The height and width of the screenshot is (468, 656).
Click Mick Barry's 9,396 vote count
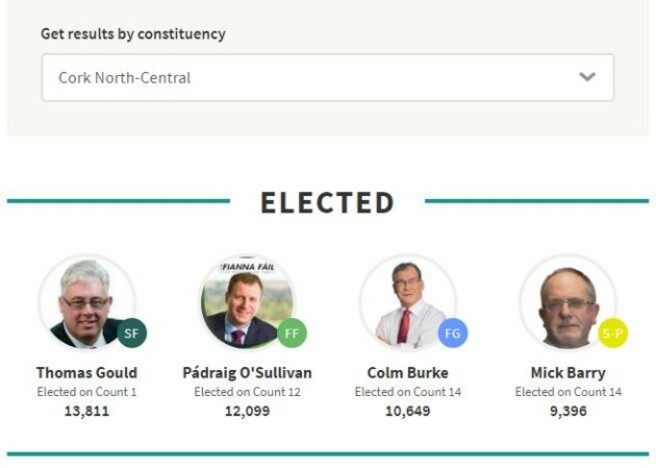(568, 411)
